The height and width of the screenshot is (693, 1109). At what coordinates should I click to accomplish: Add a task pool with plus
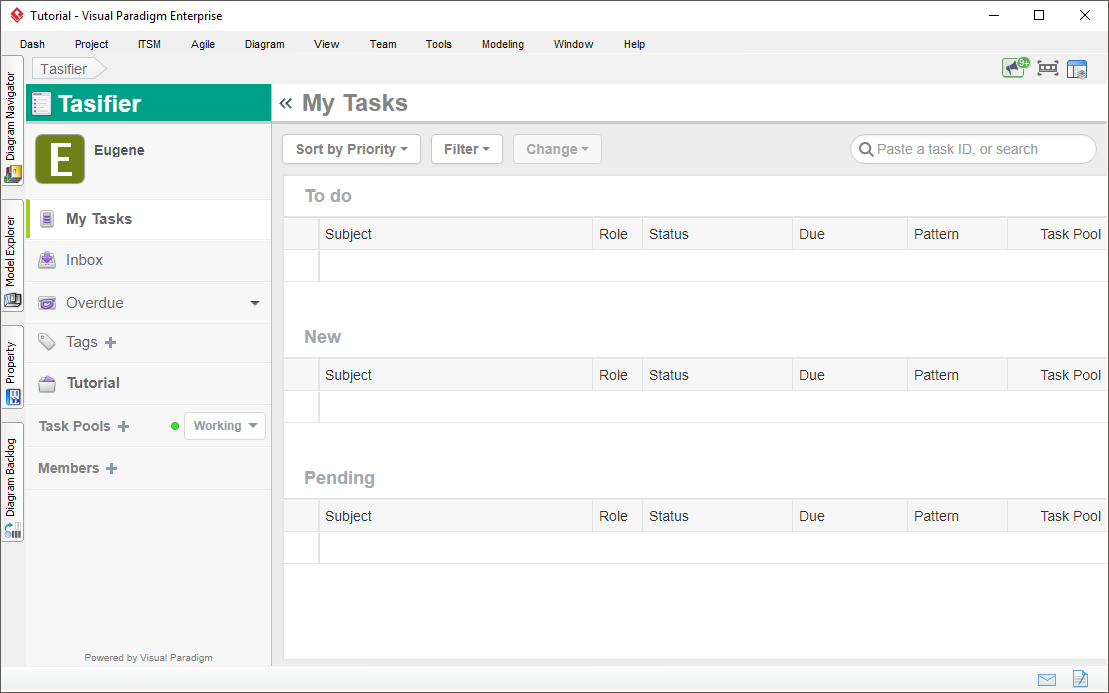pos(124,426)
